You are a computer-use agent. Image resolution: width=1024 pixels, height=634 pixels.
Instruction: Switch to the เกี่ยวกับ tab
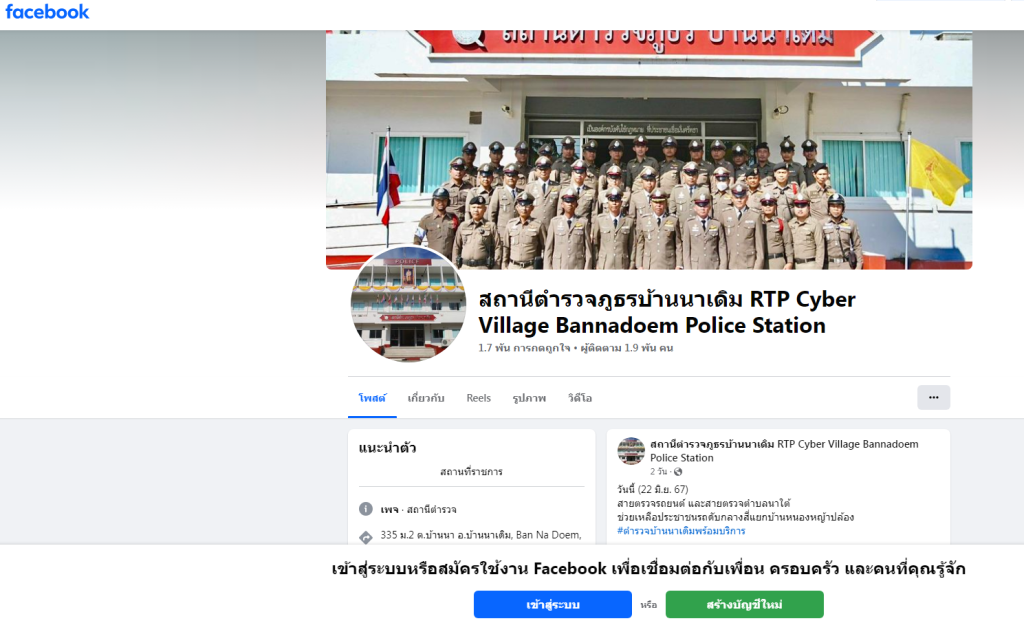[x=426, y=398]
